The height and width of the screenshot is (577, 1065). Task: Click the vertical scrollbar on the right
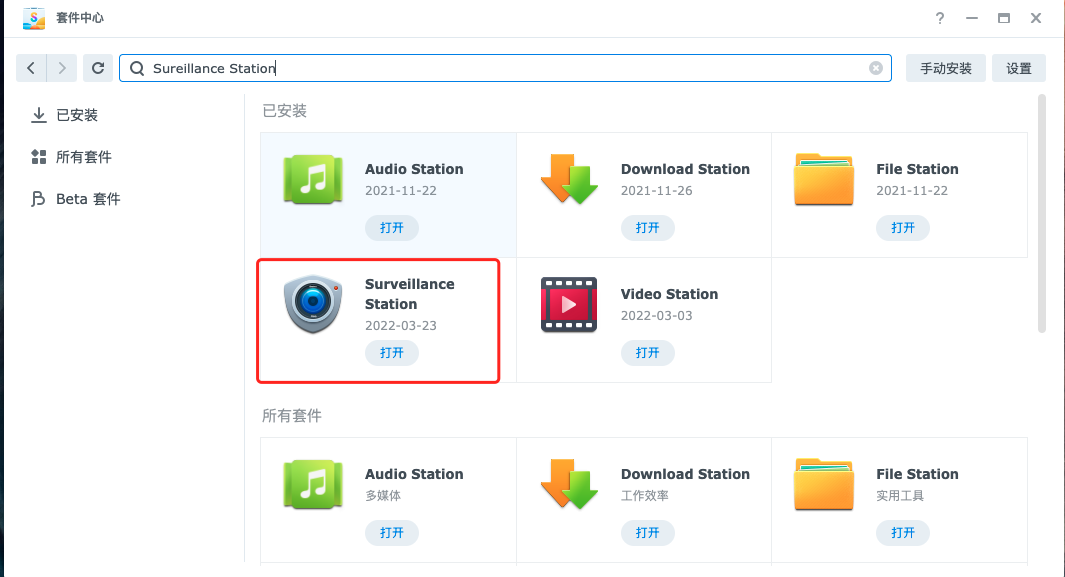pos(1042,214)
